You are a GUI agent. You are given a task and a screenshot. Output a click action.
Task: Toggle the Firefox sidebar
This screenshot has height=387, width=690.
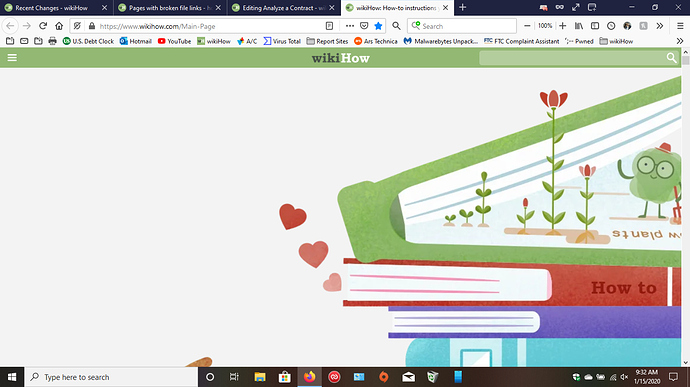click(x=595, y=26)
